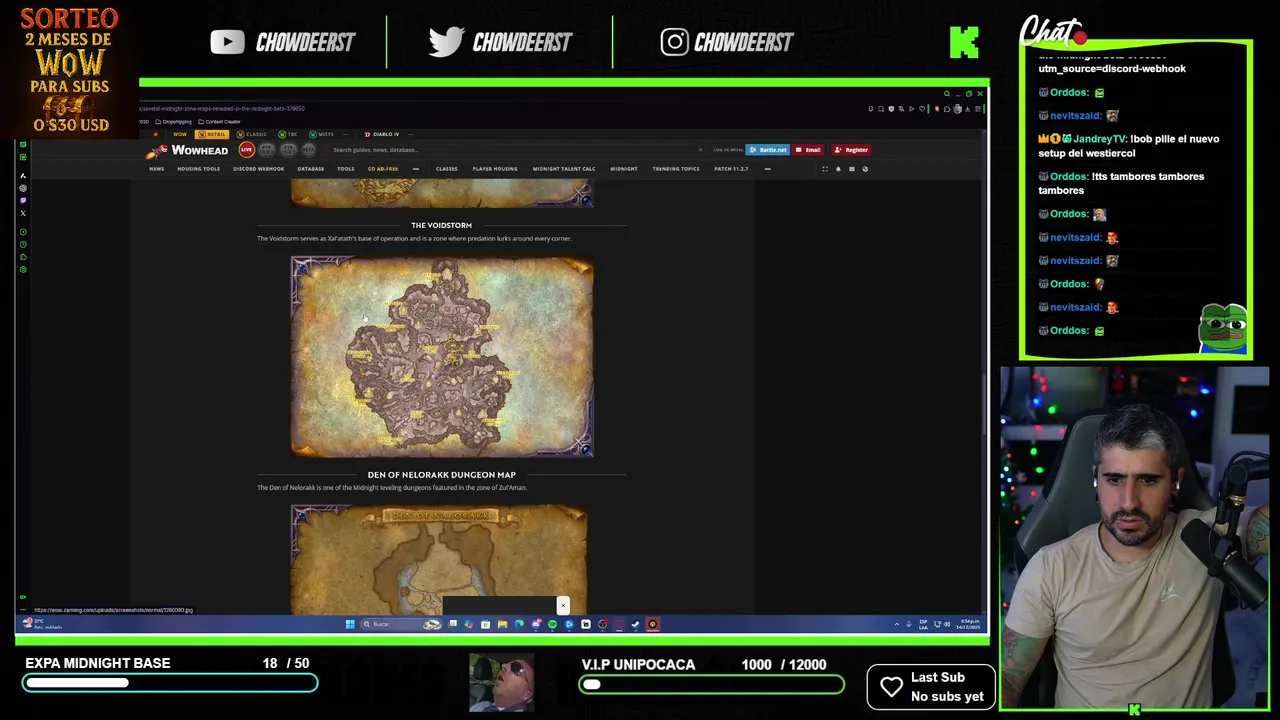Click the green Kick logo in the banner
1280x720 pixels.
click(964, 42)
